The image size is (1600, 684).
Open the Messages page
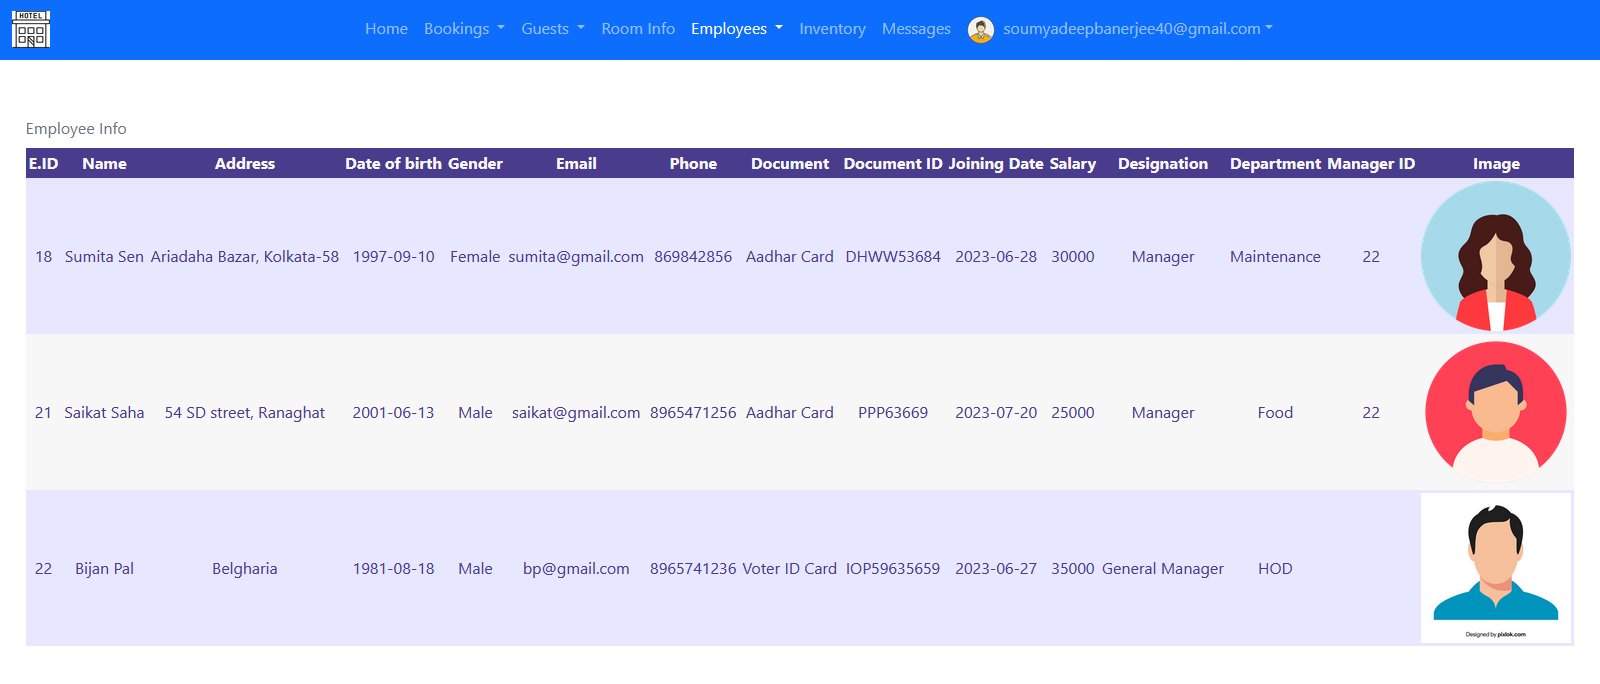[x=916, y=29]
